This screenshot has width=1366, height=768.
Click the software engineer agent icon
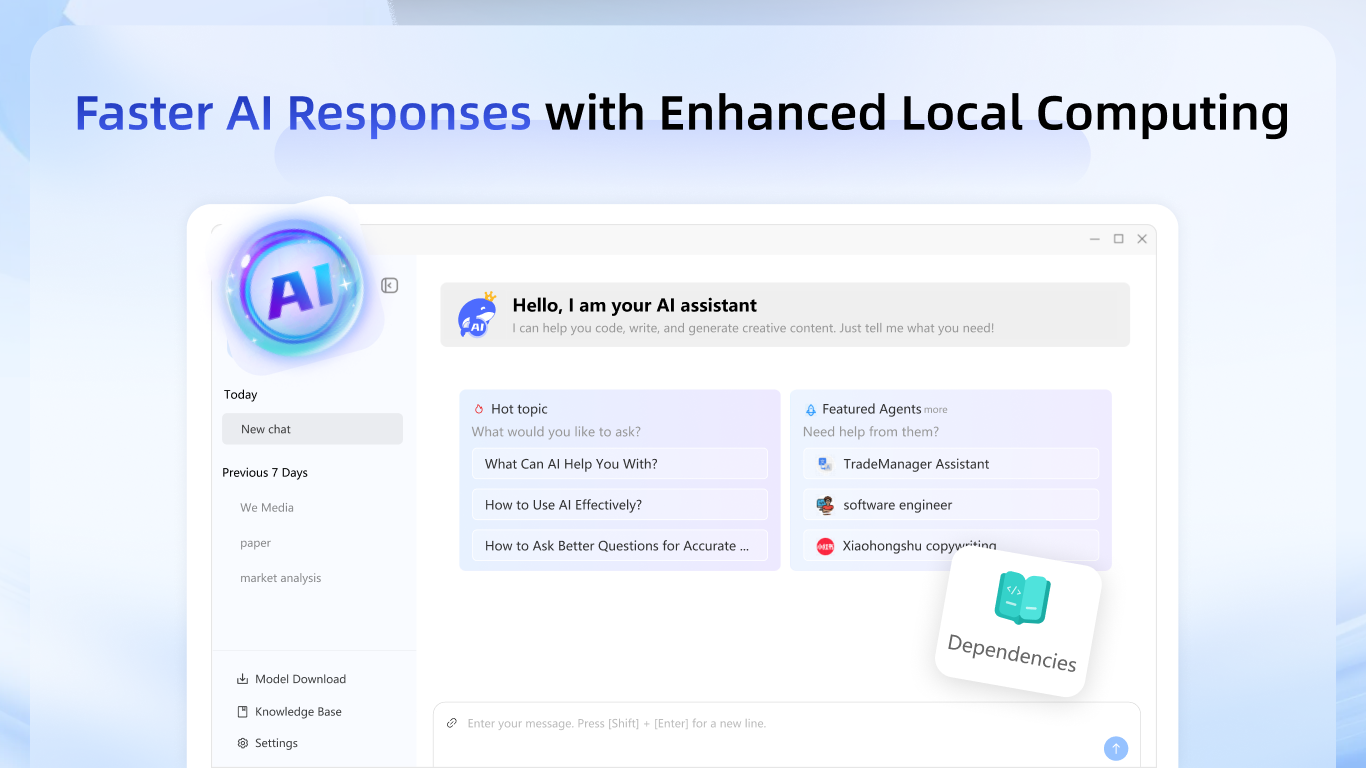pyautogui.click(x=823, y=504)
